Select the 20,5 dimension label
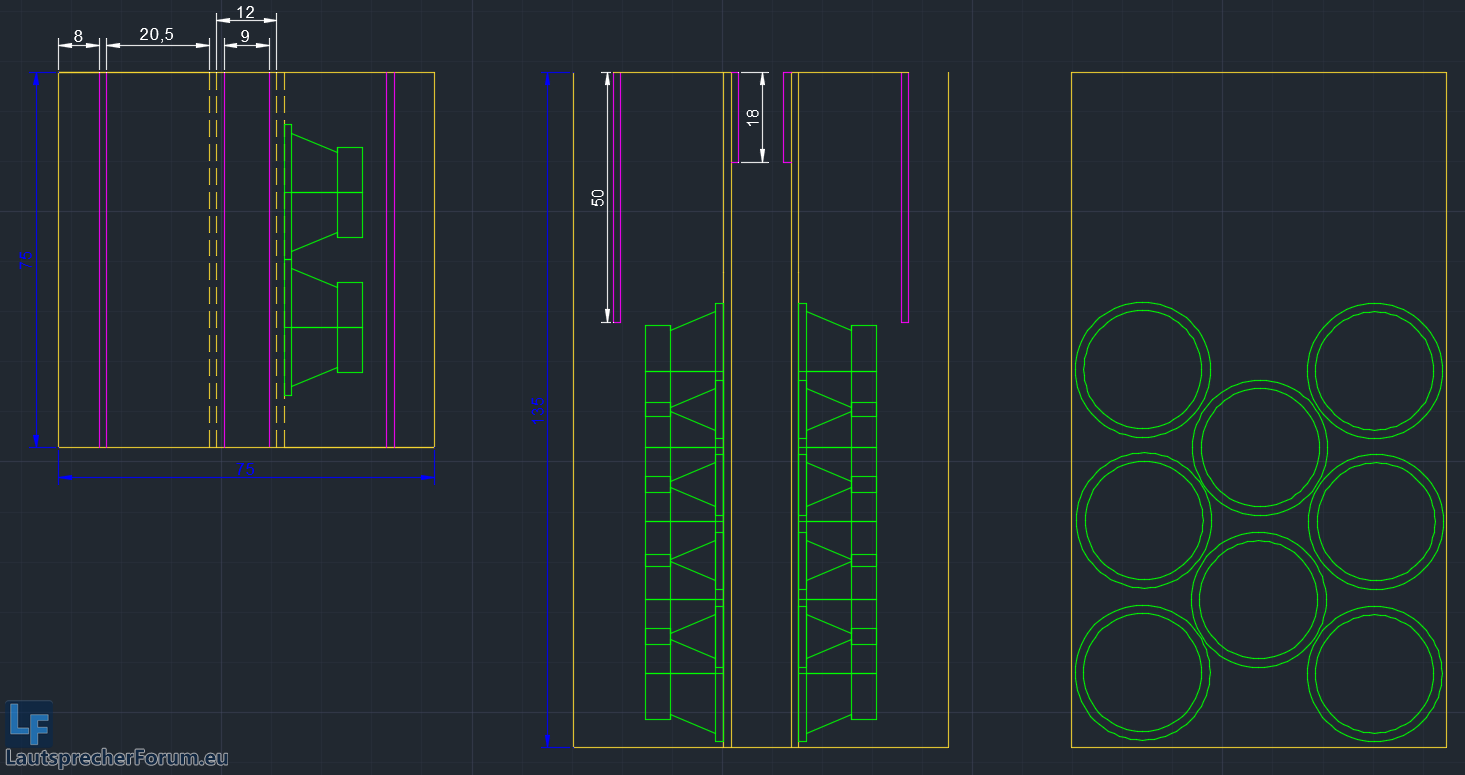The image size is (1465, 775). tap(156, 35)
